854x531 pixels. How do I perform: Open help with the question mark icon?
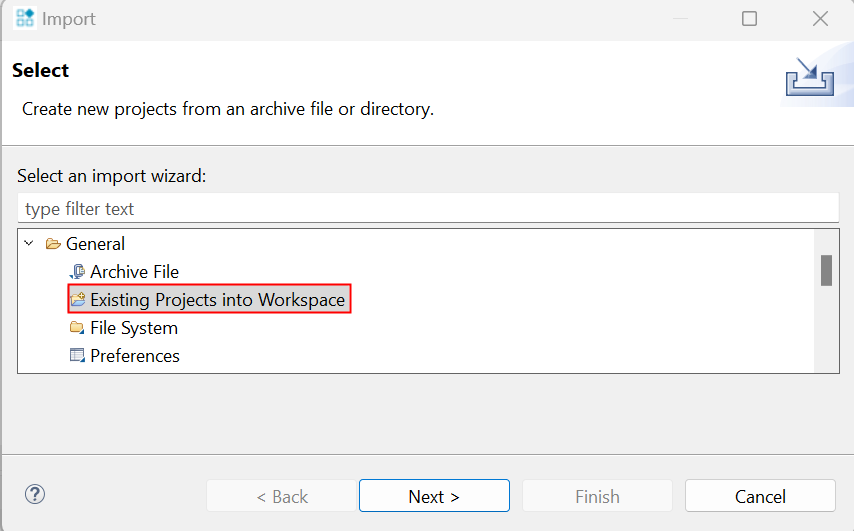(35, 494)
